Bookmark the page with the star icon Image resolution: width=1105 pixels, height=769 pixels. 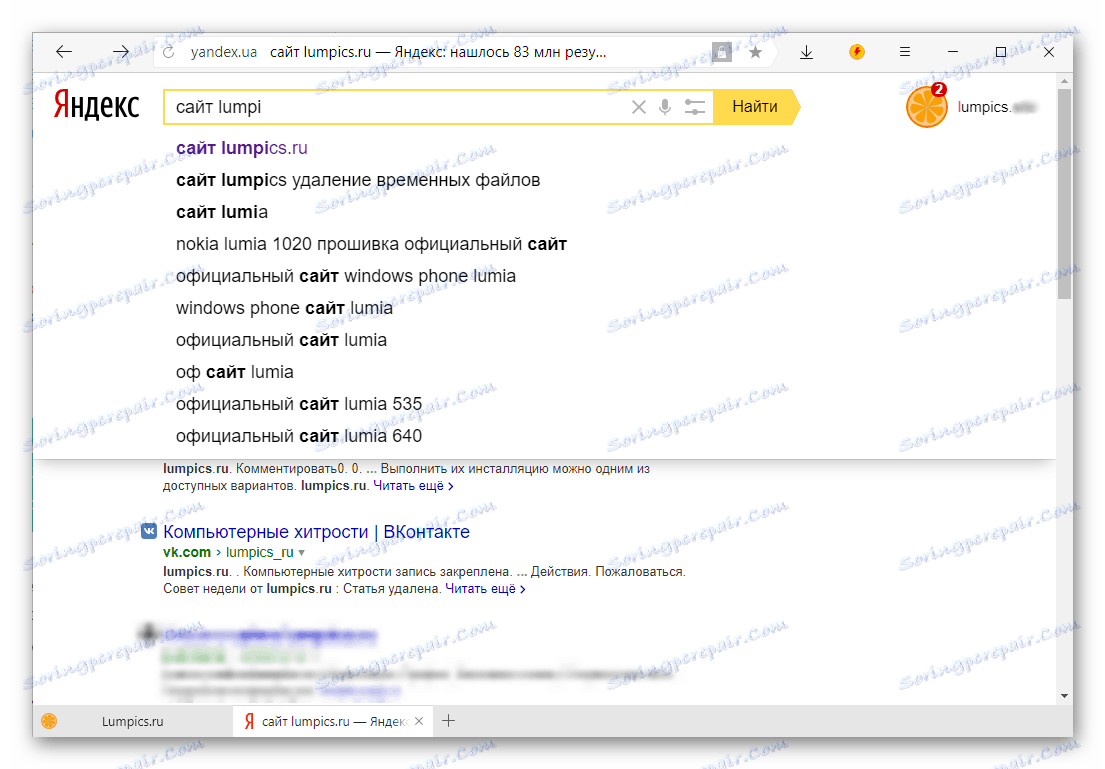click(x=755, y=52)
